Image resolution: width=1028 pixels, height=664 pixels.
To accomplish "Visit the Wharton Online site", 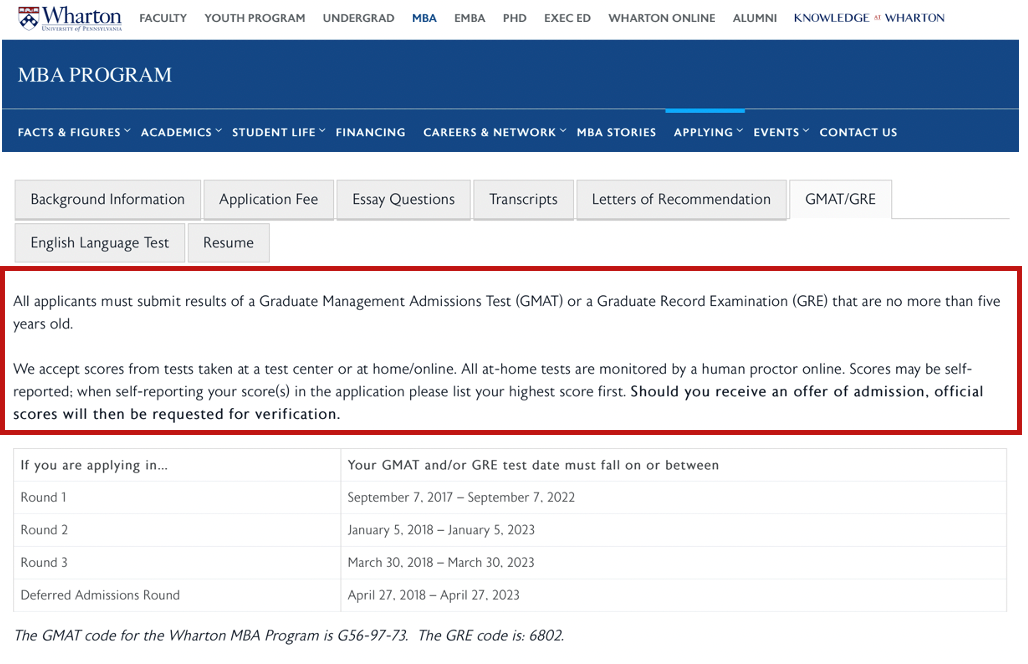I will [662, 18].
